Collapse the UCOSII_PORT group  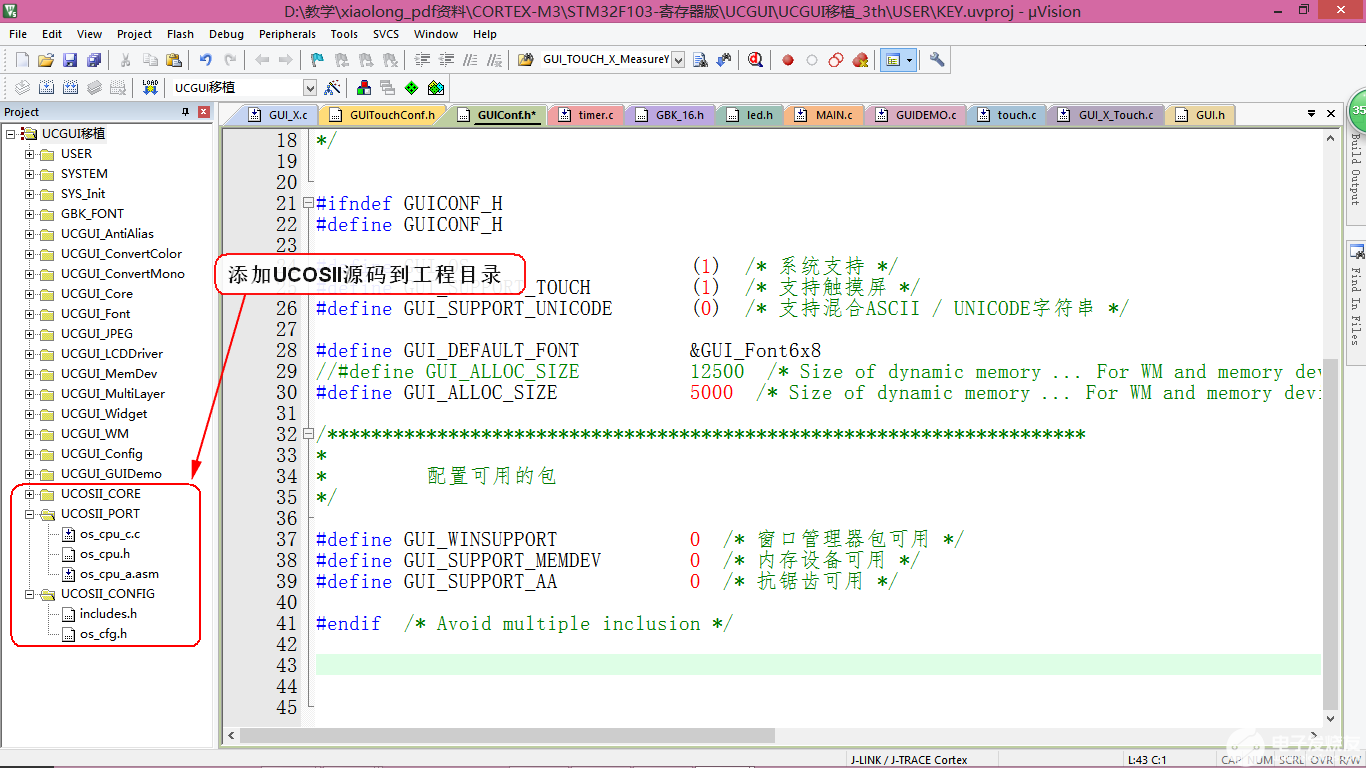click(x=30, y=514)
